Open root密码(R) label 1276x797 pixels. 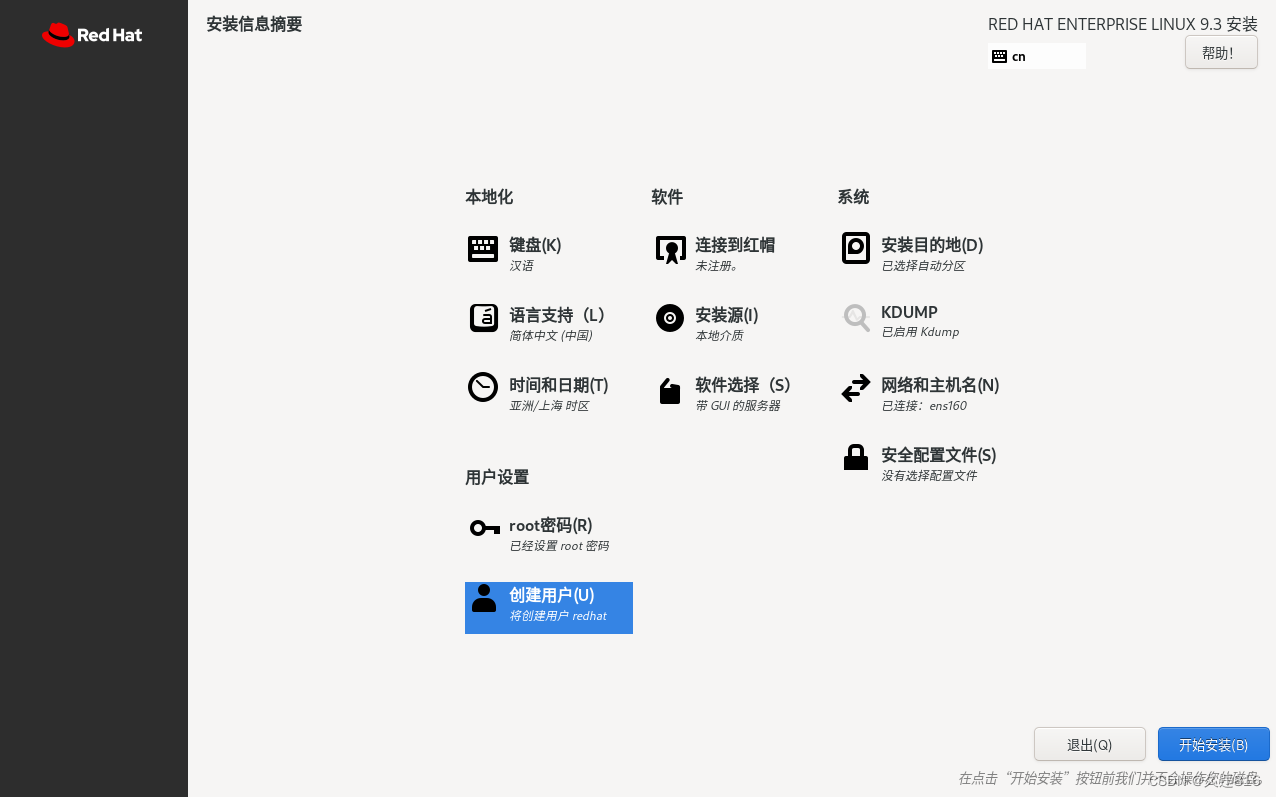click(551, 525)
